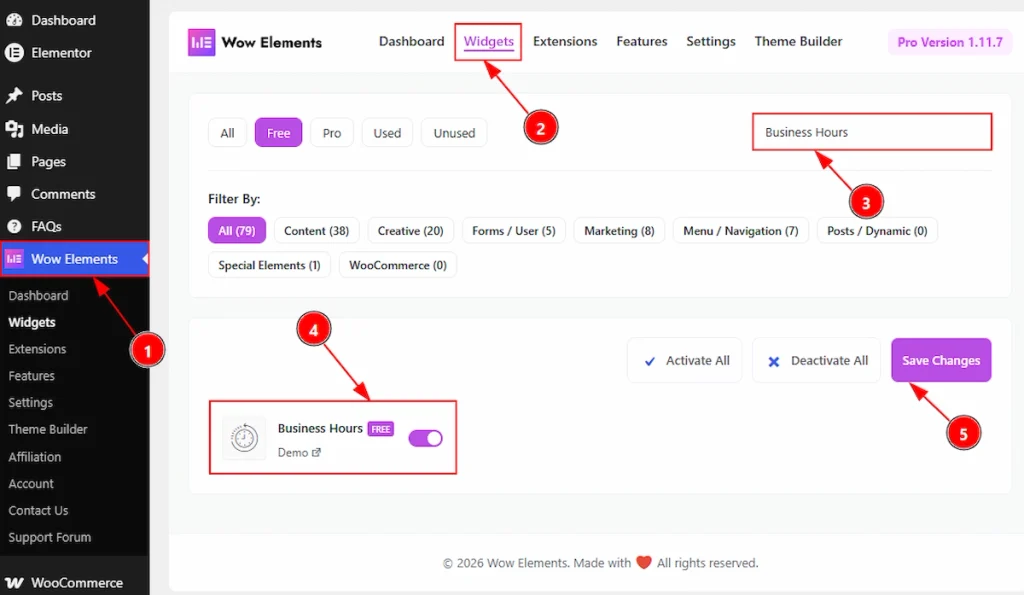The height and width of the screenshot is (595, 1024).
Task: Click the Business Hours clock widget icon
Action: (x=244, y=438)
